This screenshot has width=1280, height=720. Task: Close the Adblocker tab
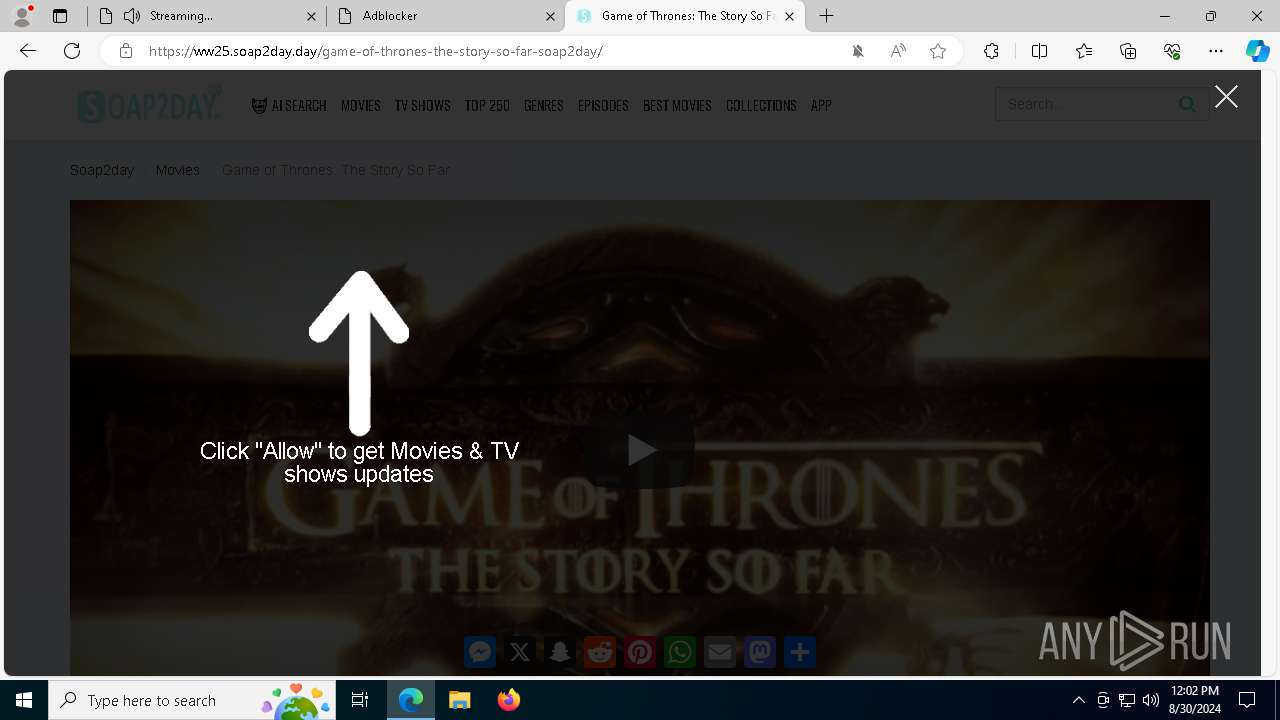pyautogui.click(x=550, y=16)
